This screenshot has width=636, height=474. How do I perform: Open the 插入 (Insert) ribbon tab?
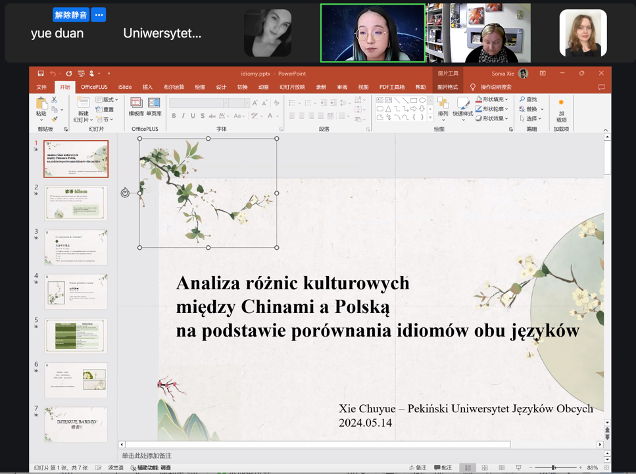pyautogui.click(x=148, y=87)
